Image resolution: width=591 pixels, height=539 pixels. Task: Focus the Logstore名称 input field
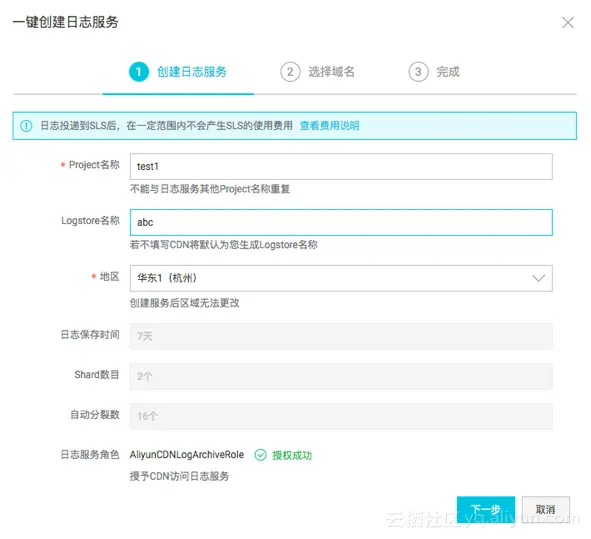pyautogui.click(x=341, y=222)
